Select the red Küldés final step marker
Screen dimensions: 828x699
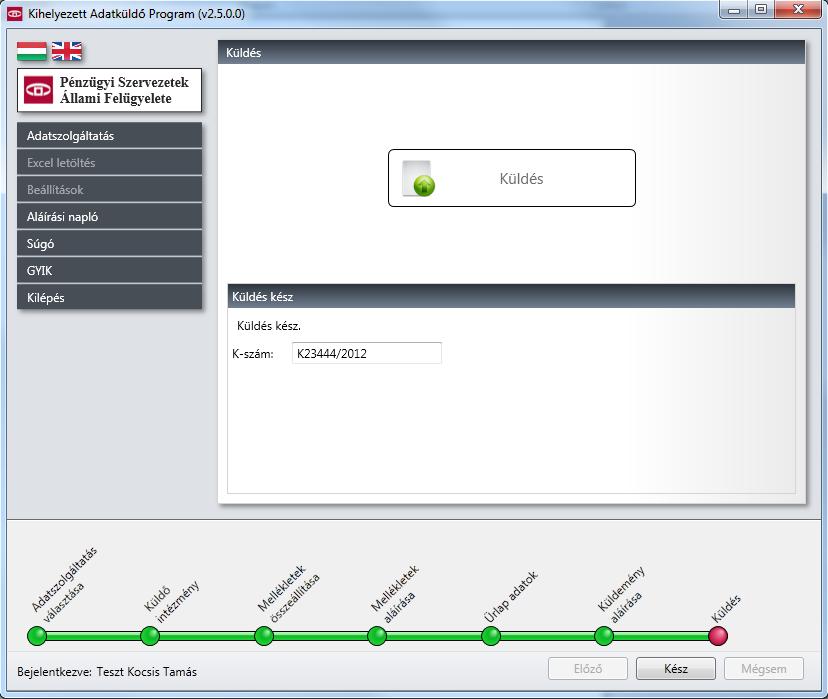[x=718, y=636]
